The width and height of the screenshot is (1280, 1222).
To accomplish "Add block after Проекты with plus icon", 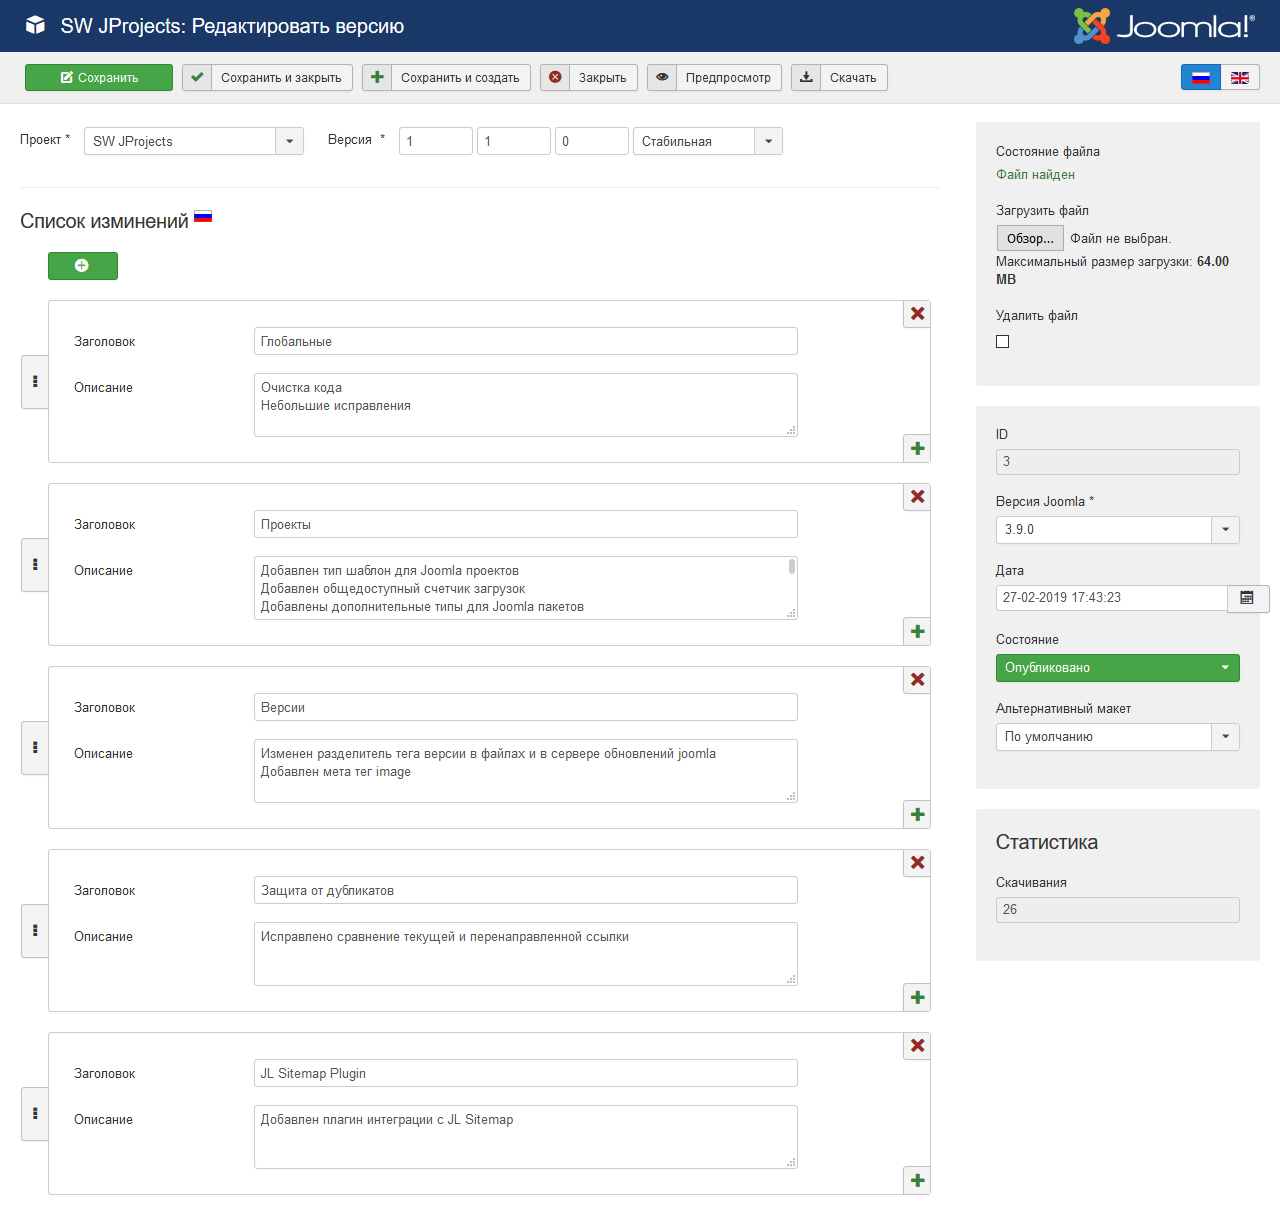I will click(917, 631).
